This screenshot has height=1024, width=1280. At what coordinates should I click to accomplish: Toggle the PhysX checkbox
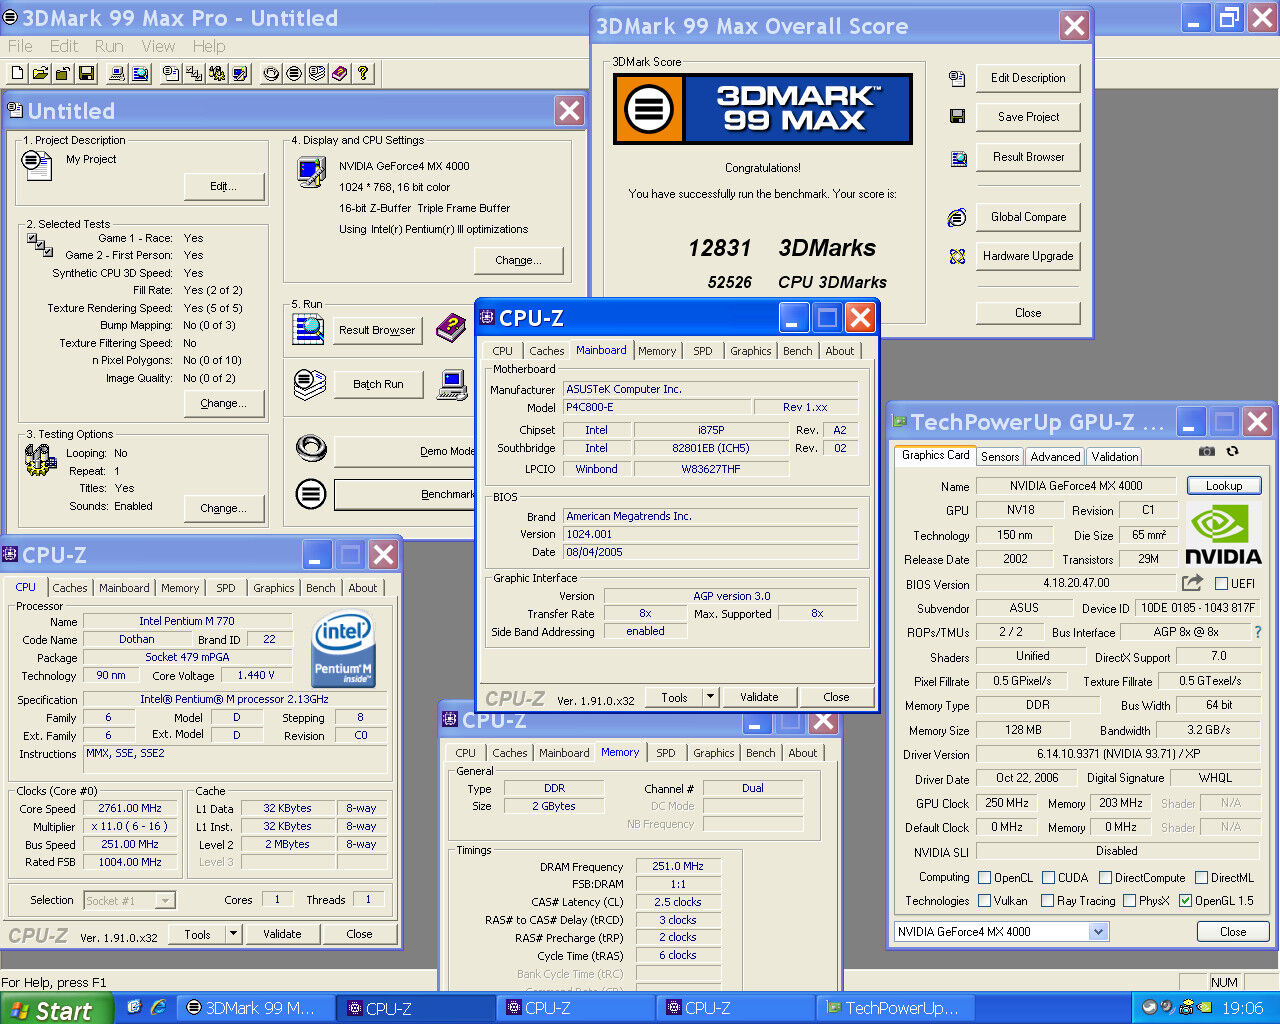pos(1129,900)
